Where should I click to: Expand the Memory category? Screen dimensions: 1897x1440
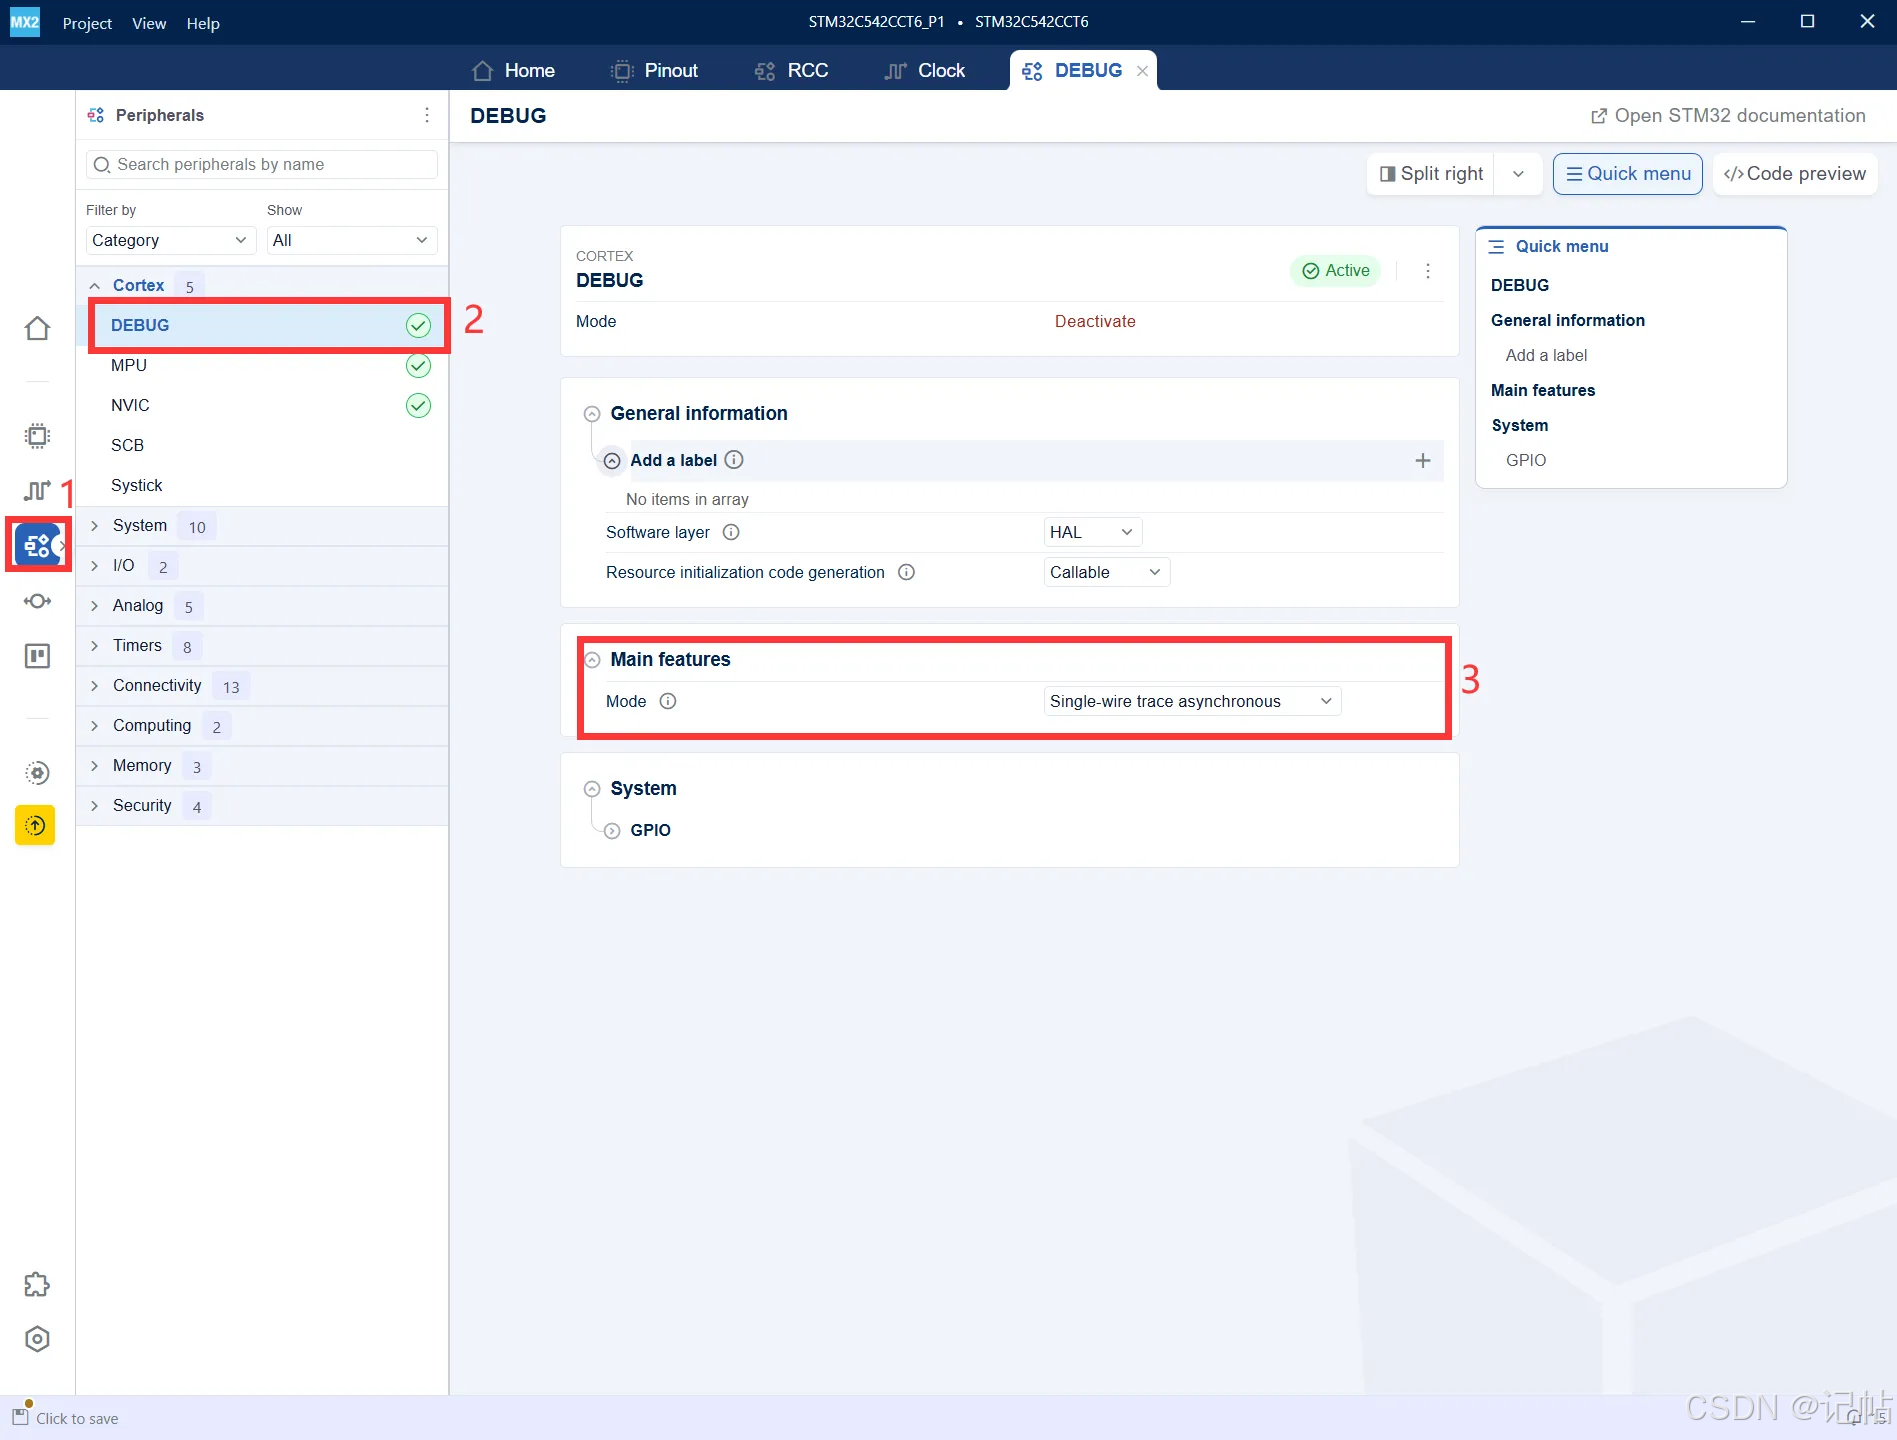95,766
